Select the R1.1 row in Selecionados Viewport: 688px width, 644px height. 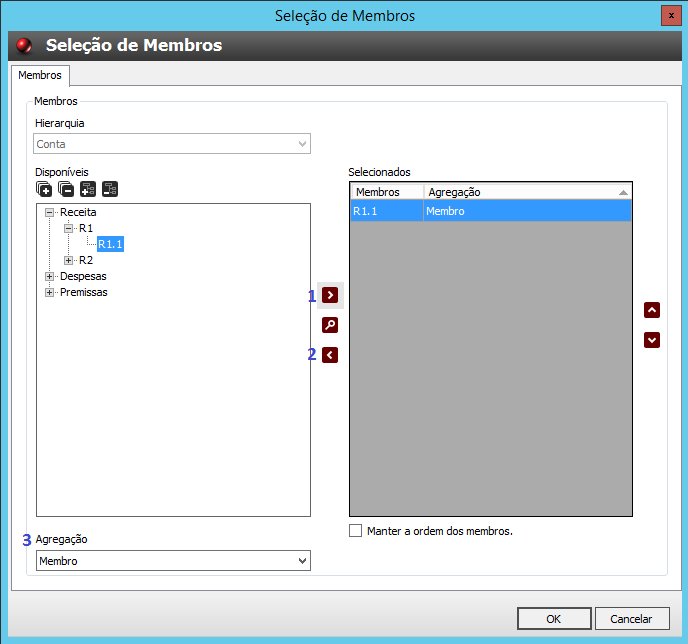(491, 211)
